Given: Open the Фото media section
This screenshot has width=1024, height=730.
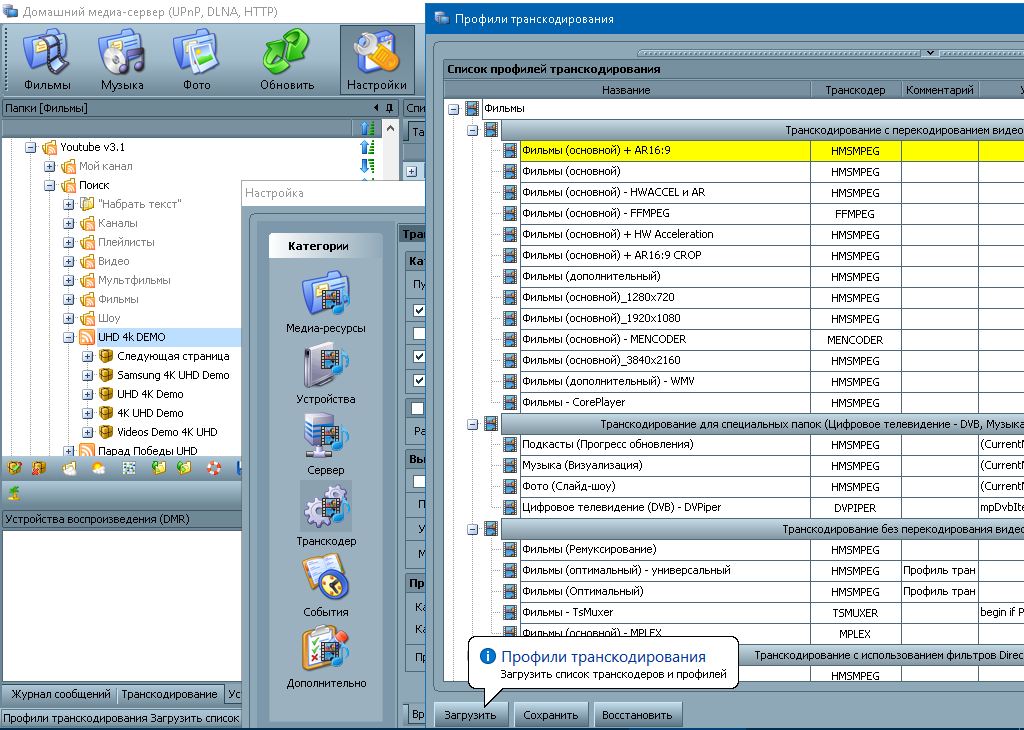Looking at the screenshot, I should click(x=196, y=60).
